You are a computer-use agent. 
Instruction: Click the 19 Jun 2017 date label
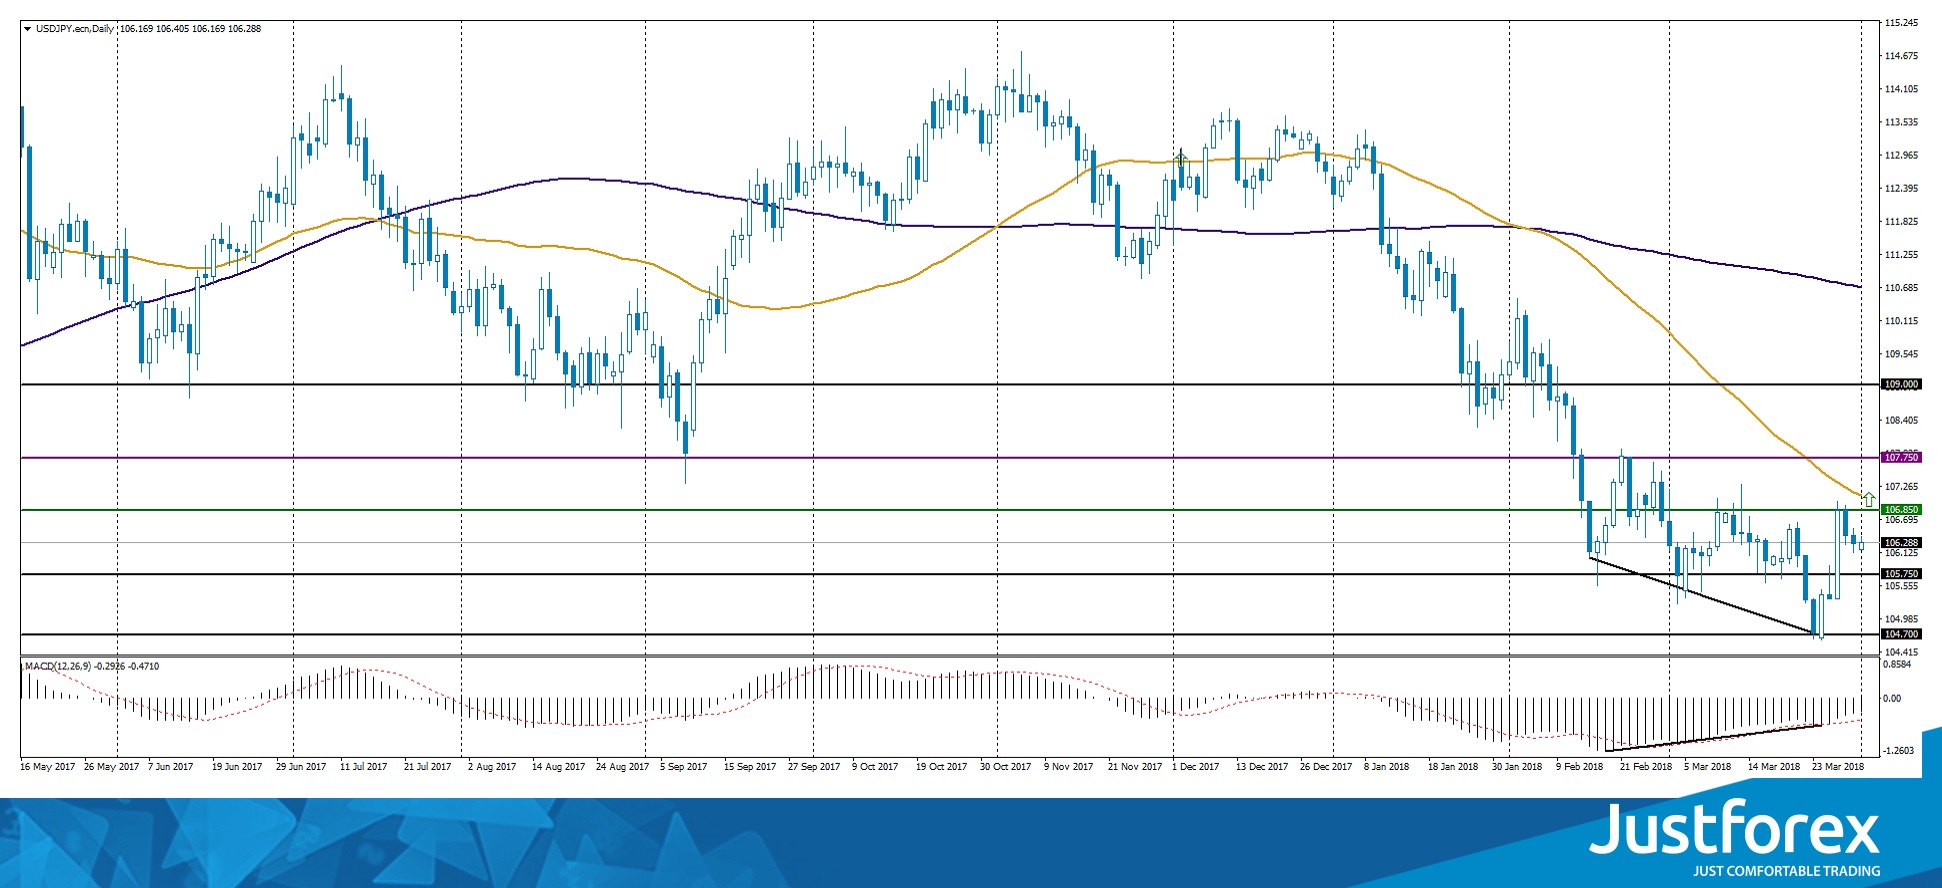237,767
